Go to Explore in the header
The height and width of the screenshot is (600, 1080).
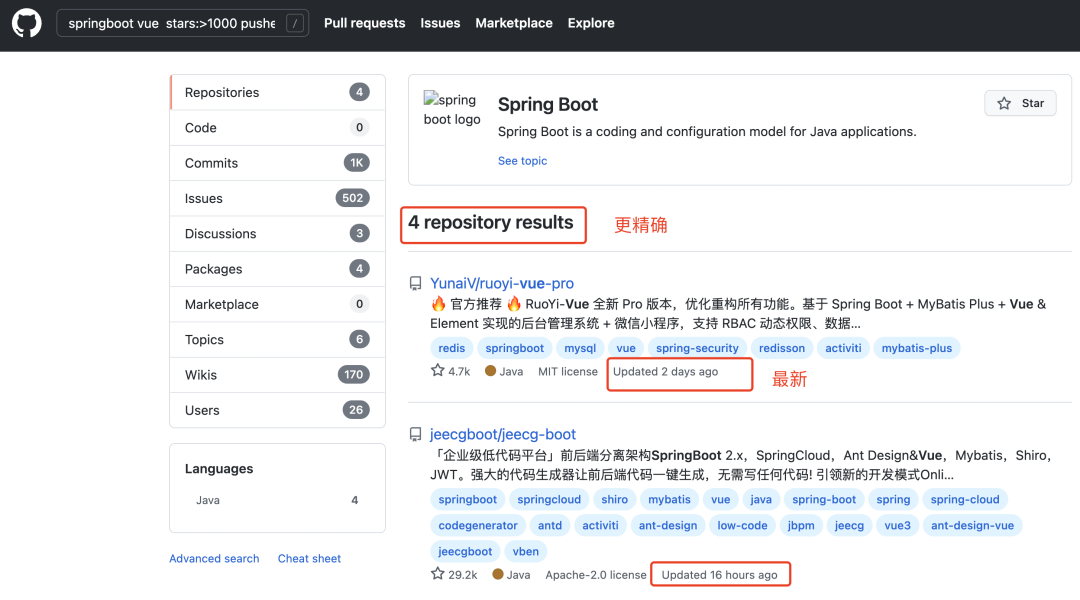tap(591, 23)
